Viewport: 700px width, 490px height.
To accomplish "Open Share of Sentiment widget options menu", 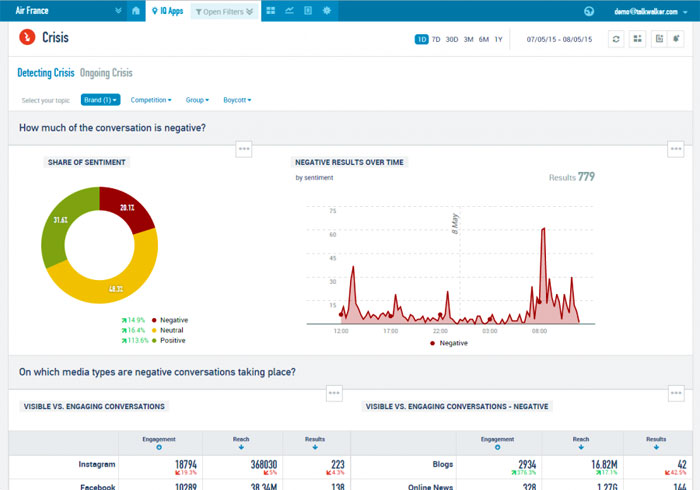I will coord(244,149).
